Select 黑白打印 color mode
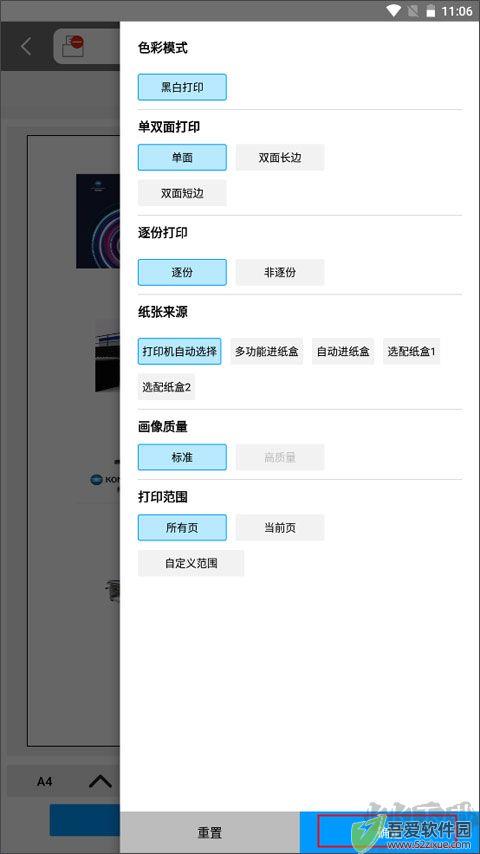 click(182, 87)
